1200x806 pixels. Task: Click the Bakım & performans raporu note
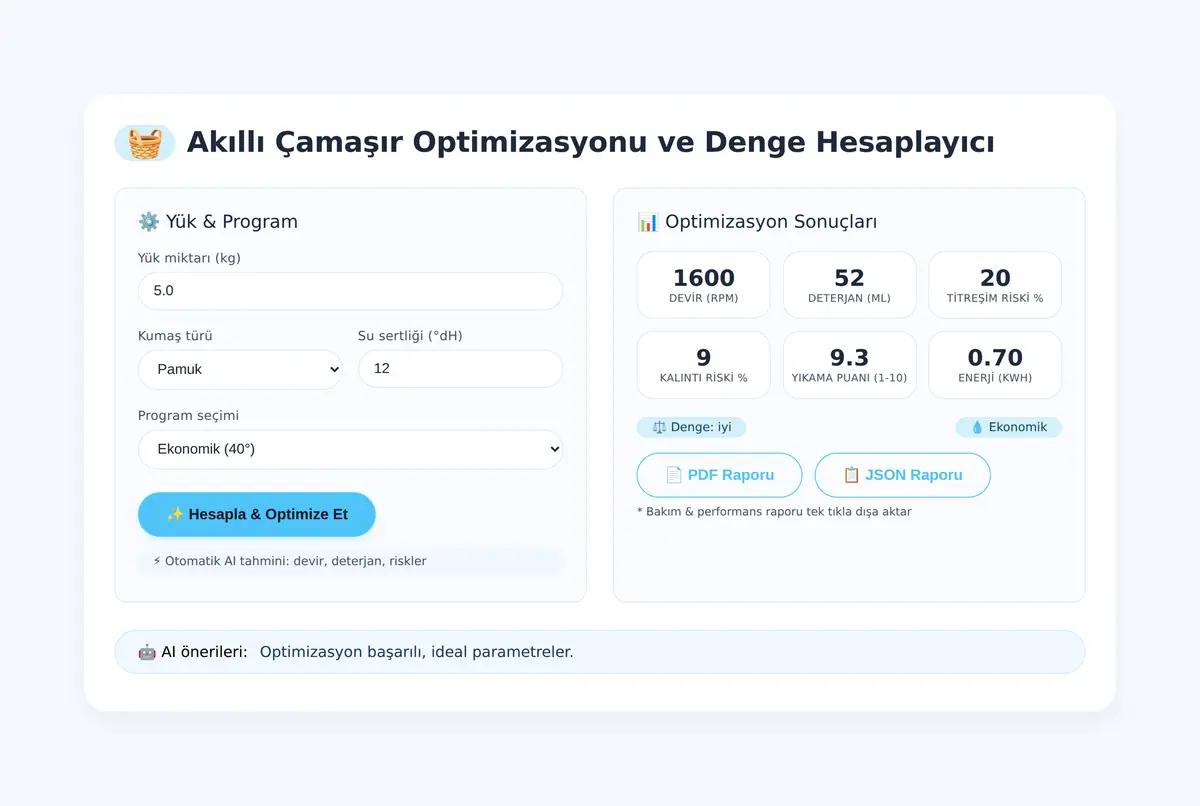pos(774,512)
